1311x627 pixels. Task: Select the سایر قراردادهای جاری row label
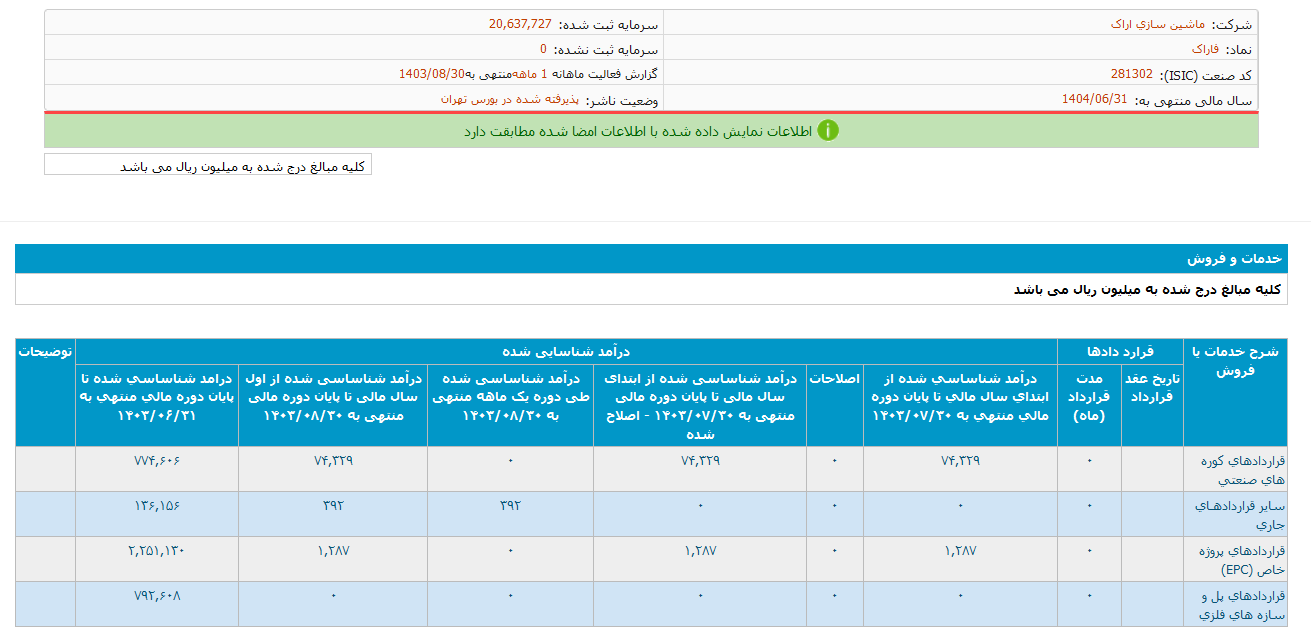click(x=1240, y=514)
